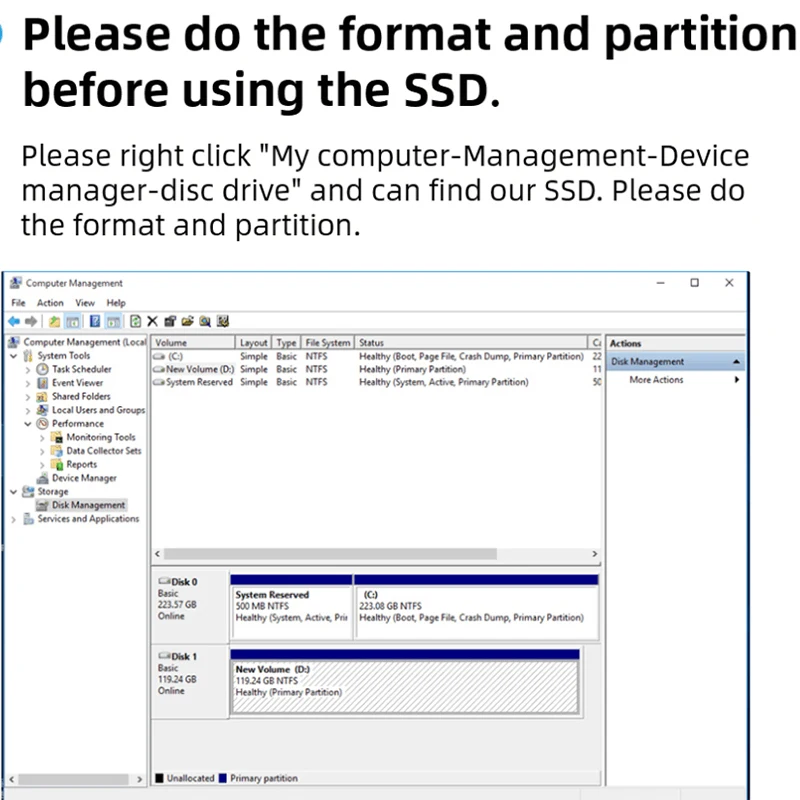The height and width of the screenshot is (800, 800).
Task: Select New Volume (D:) 119.24 GB partition
Action: tap(405, 682)
